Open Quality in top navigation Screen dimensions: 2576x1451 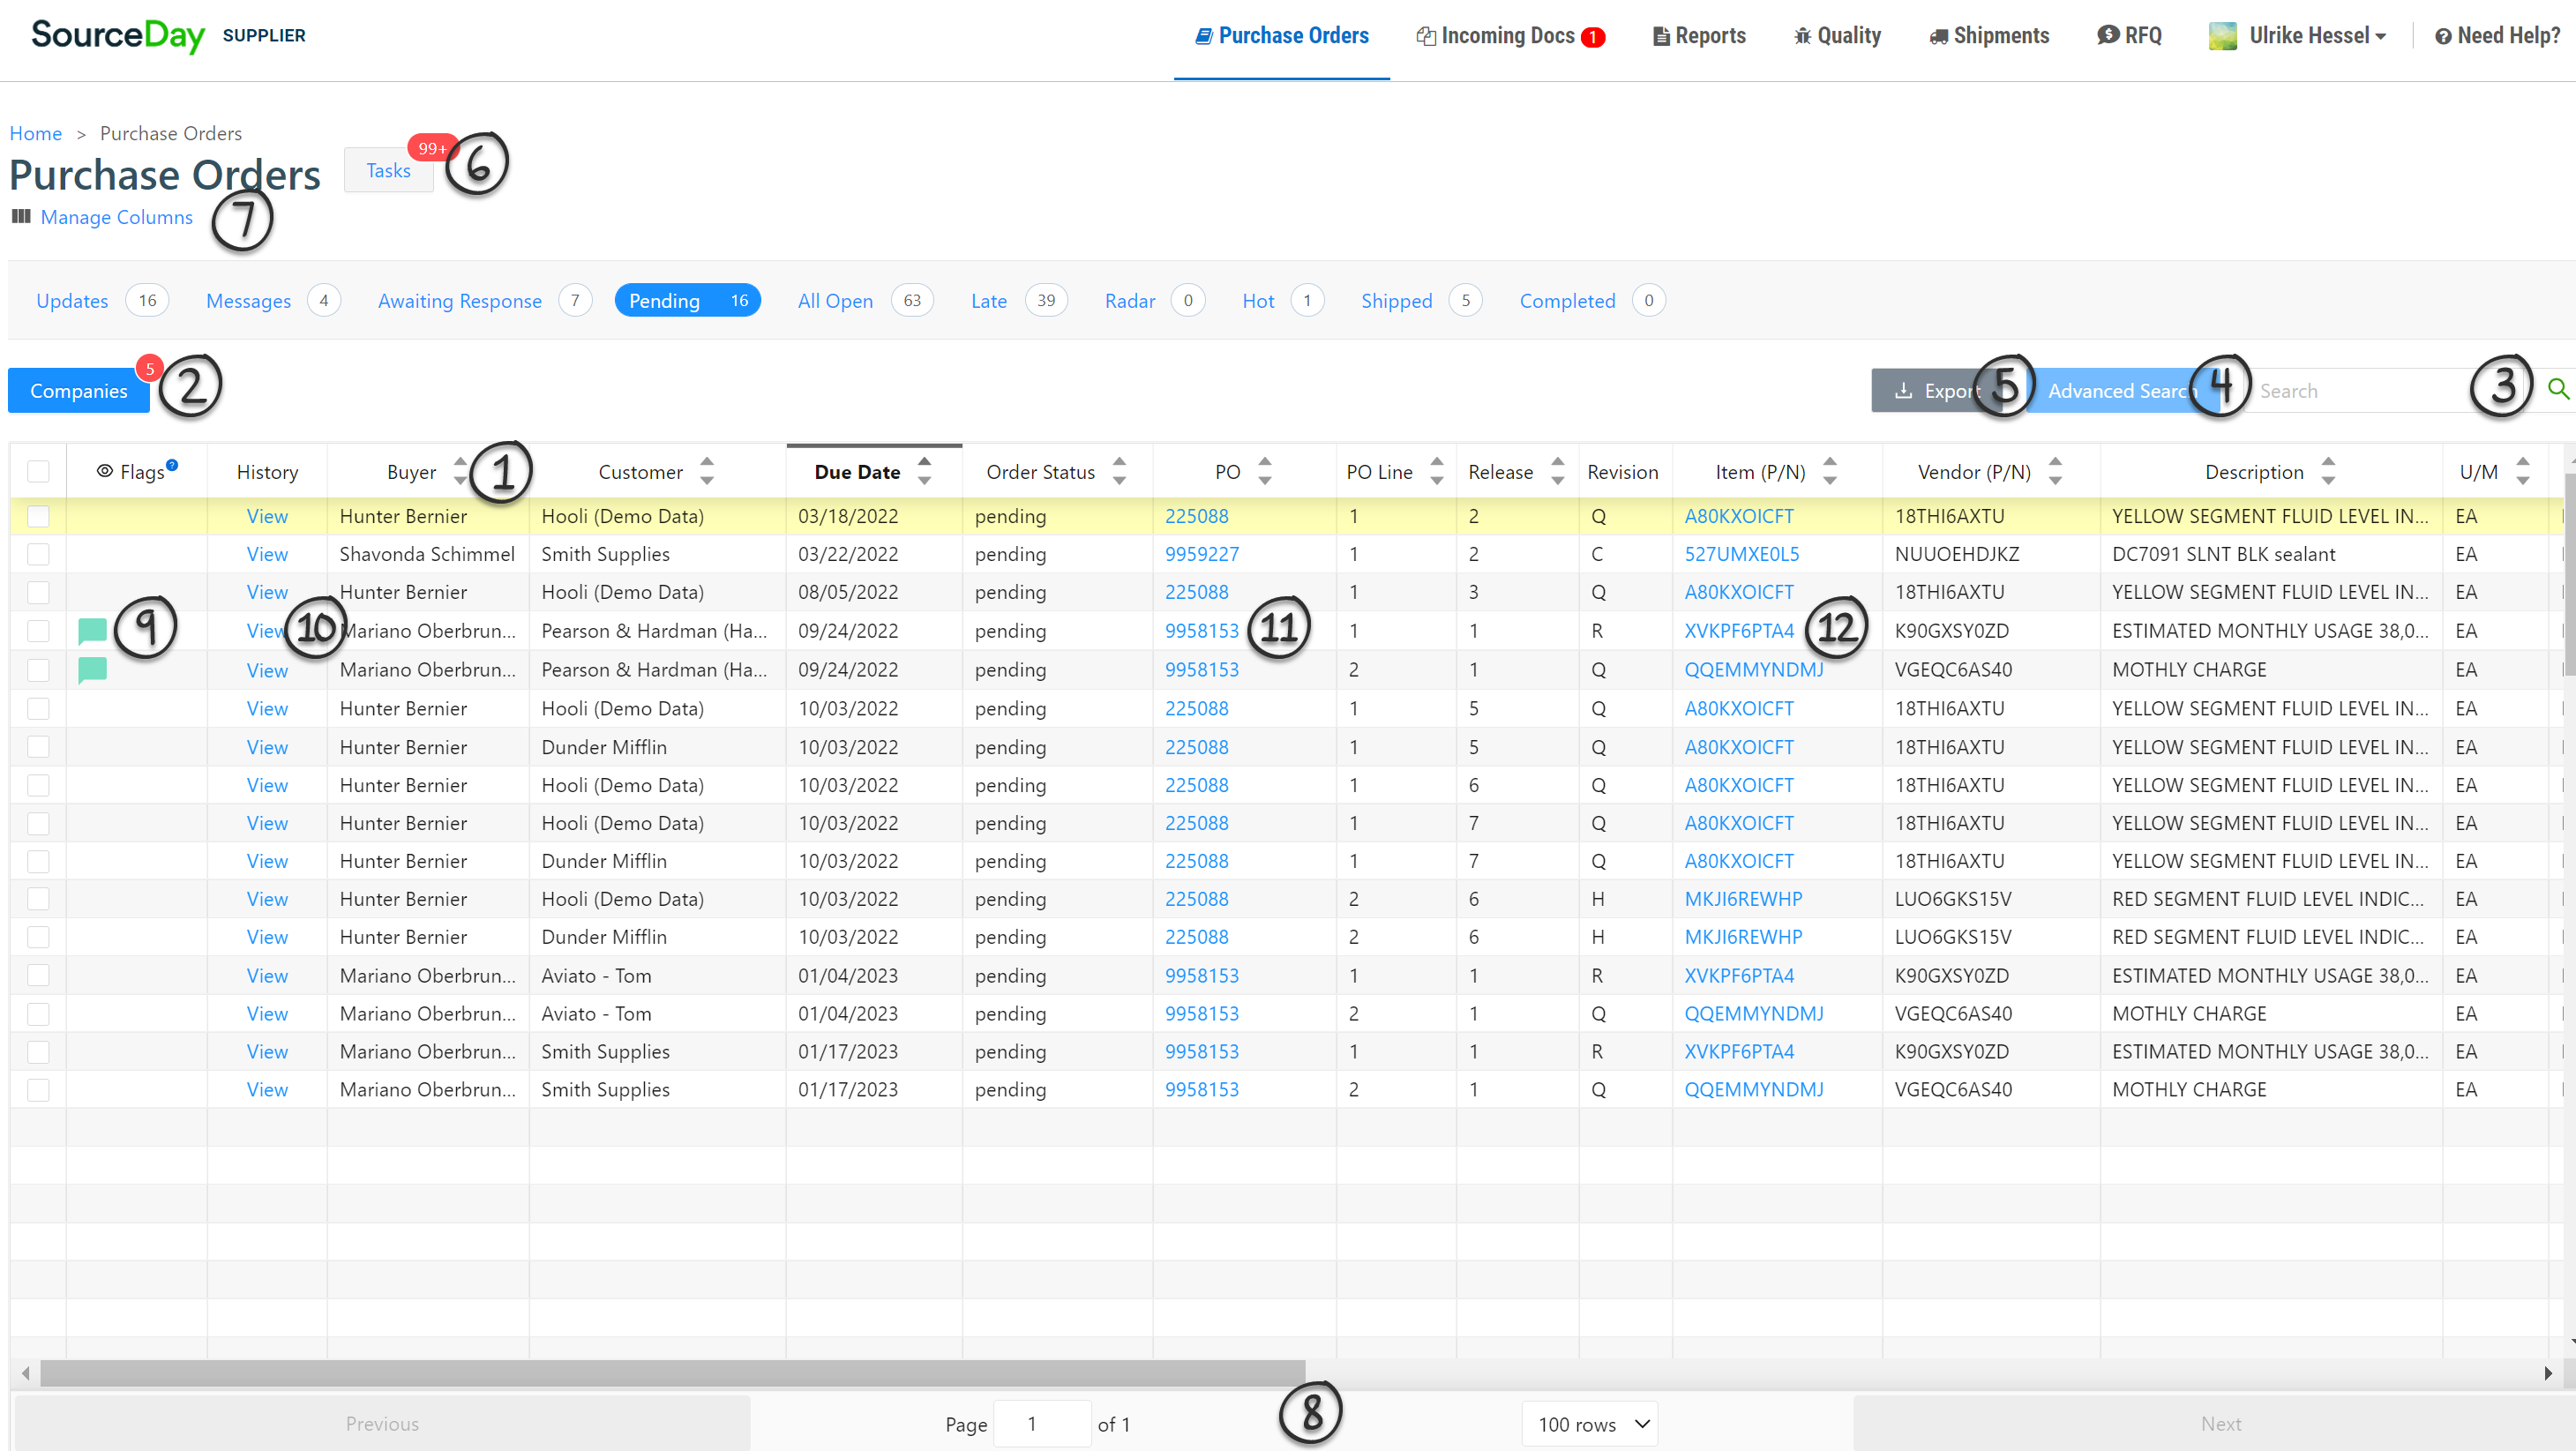pos(1837,36)
